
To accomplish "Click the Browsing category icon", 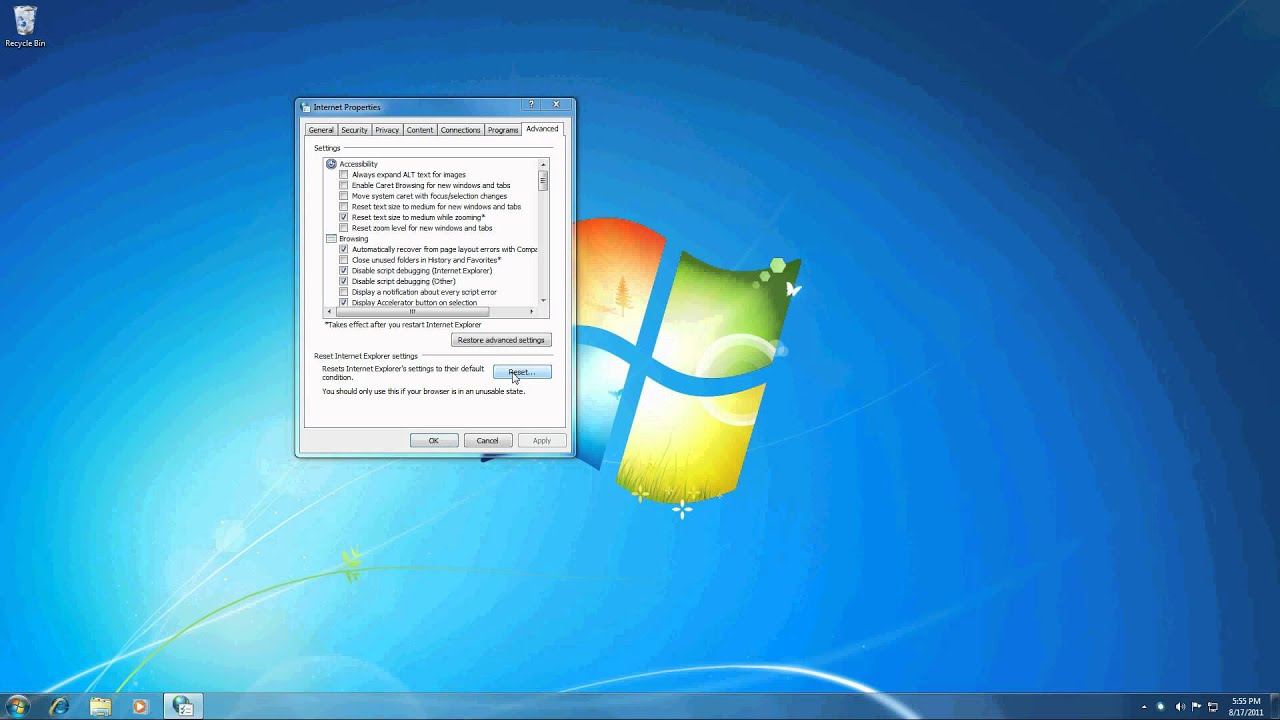I will [331, 239].
